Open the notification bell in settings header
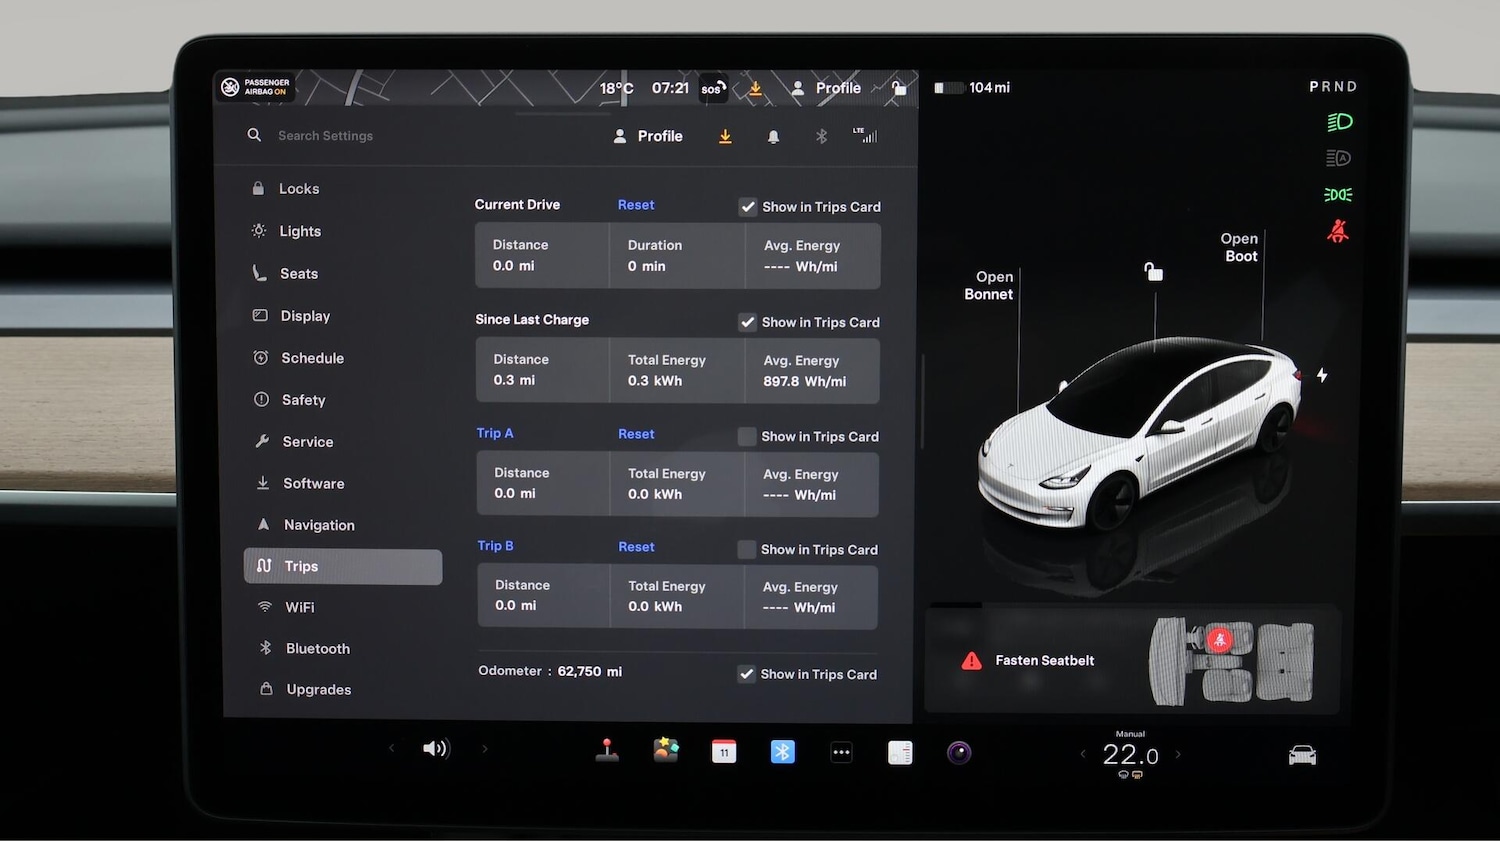1500x841 pixels. [x=773, y=137]
